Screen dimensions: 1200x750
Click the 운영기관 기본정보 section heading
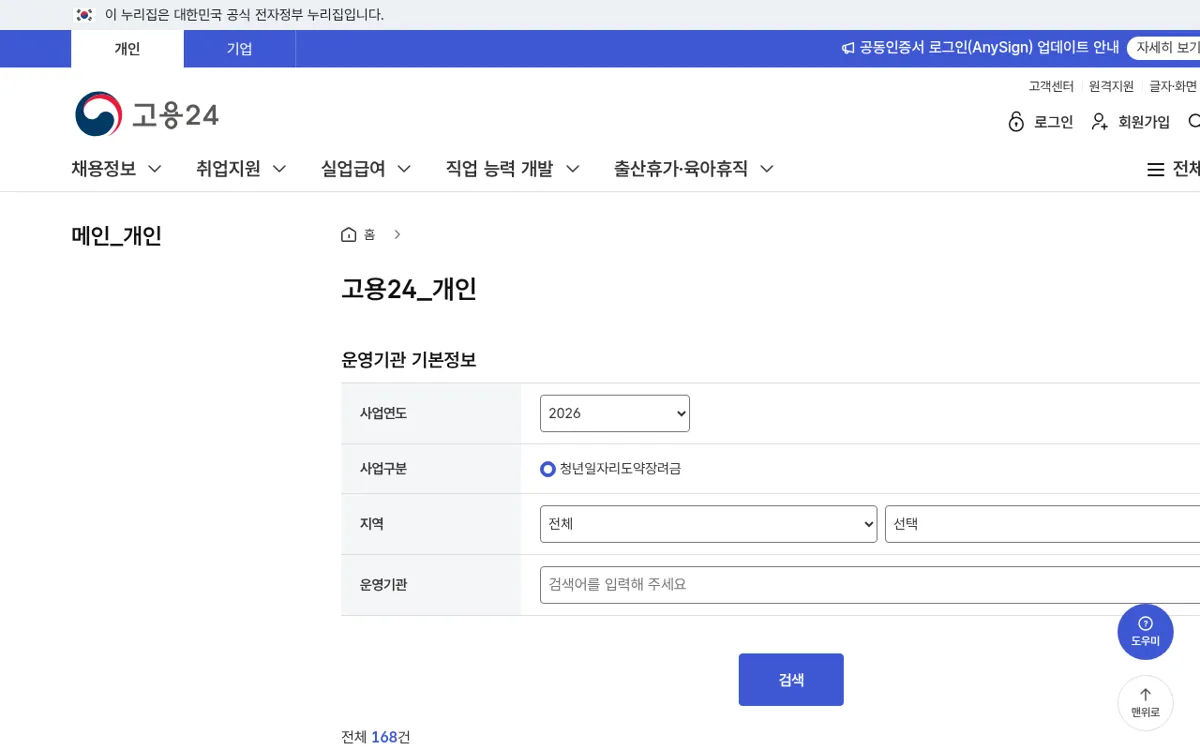[x=409, y=360]
